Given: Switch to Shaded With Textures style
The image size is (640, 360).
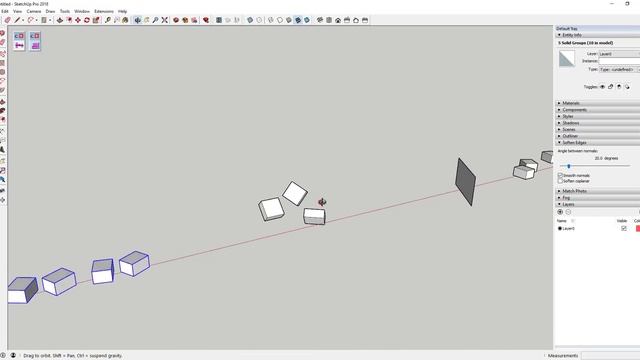Looking at the screenshot, I should tap(298, 20).
